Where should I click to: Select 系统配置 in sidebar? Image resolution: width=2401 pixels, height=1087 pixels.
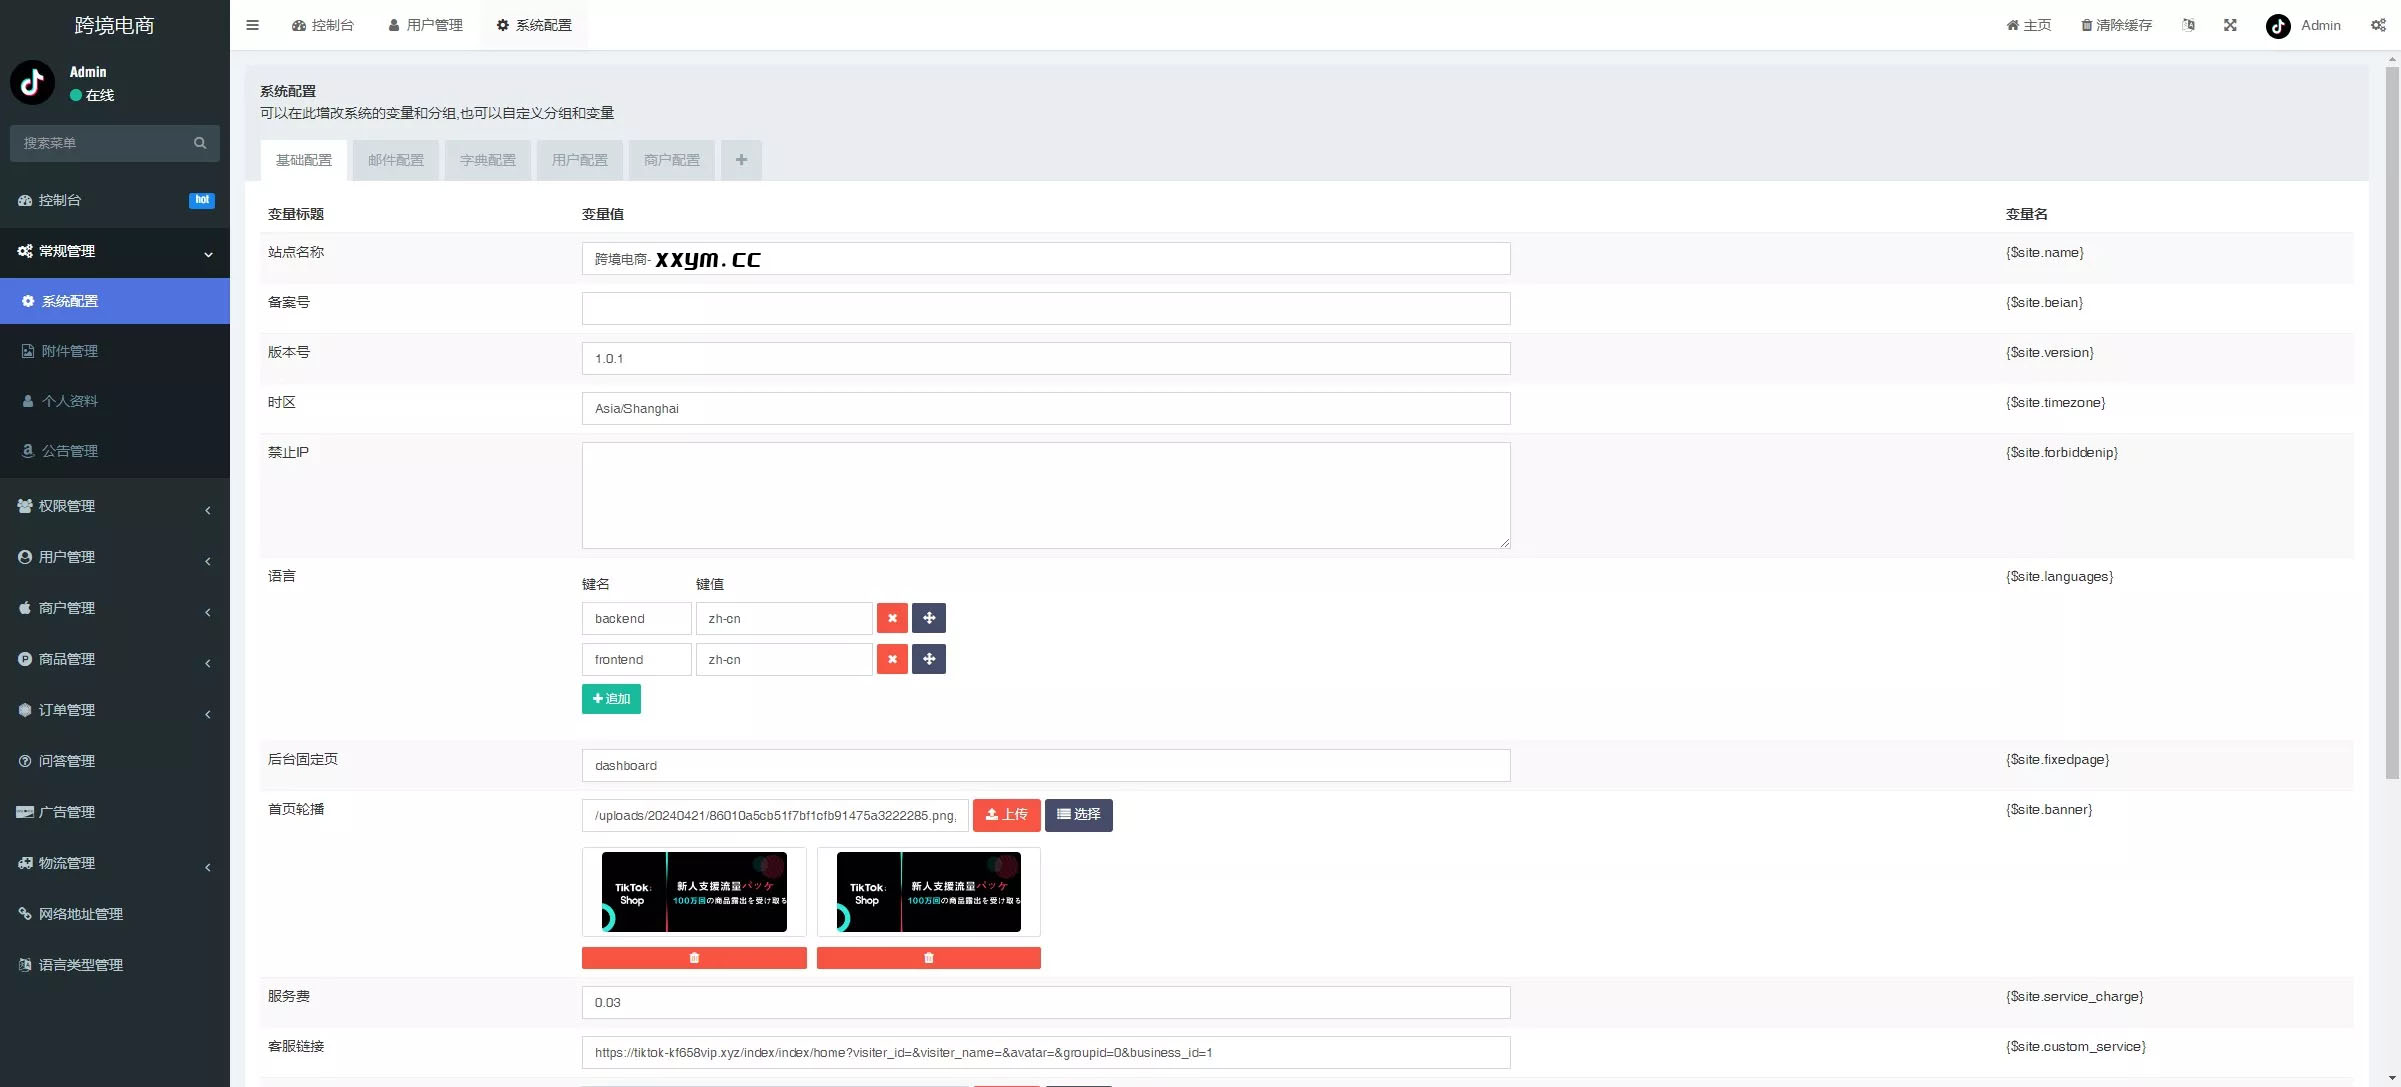(115, 301)
